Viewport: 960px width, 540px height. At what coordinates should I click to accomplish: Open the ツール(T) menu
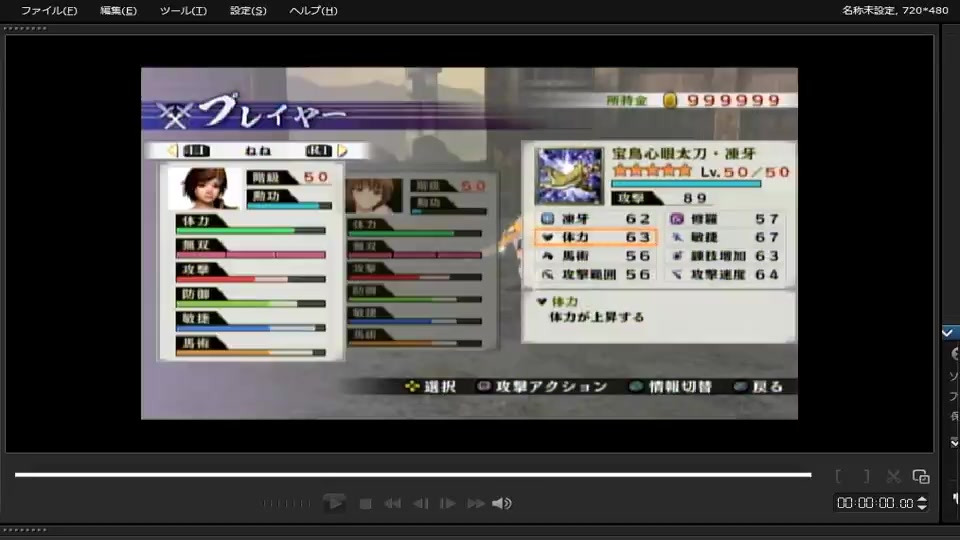point(183,10)
